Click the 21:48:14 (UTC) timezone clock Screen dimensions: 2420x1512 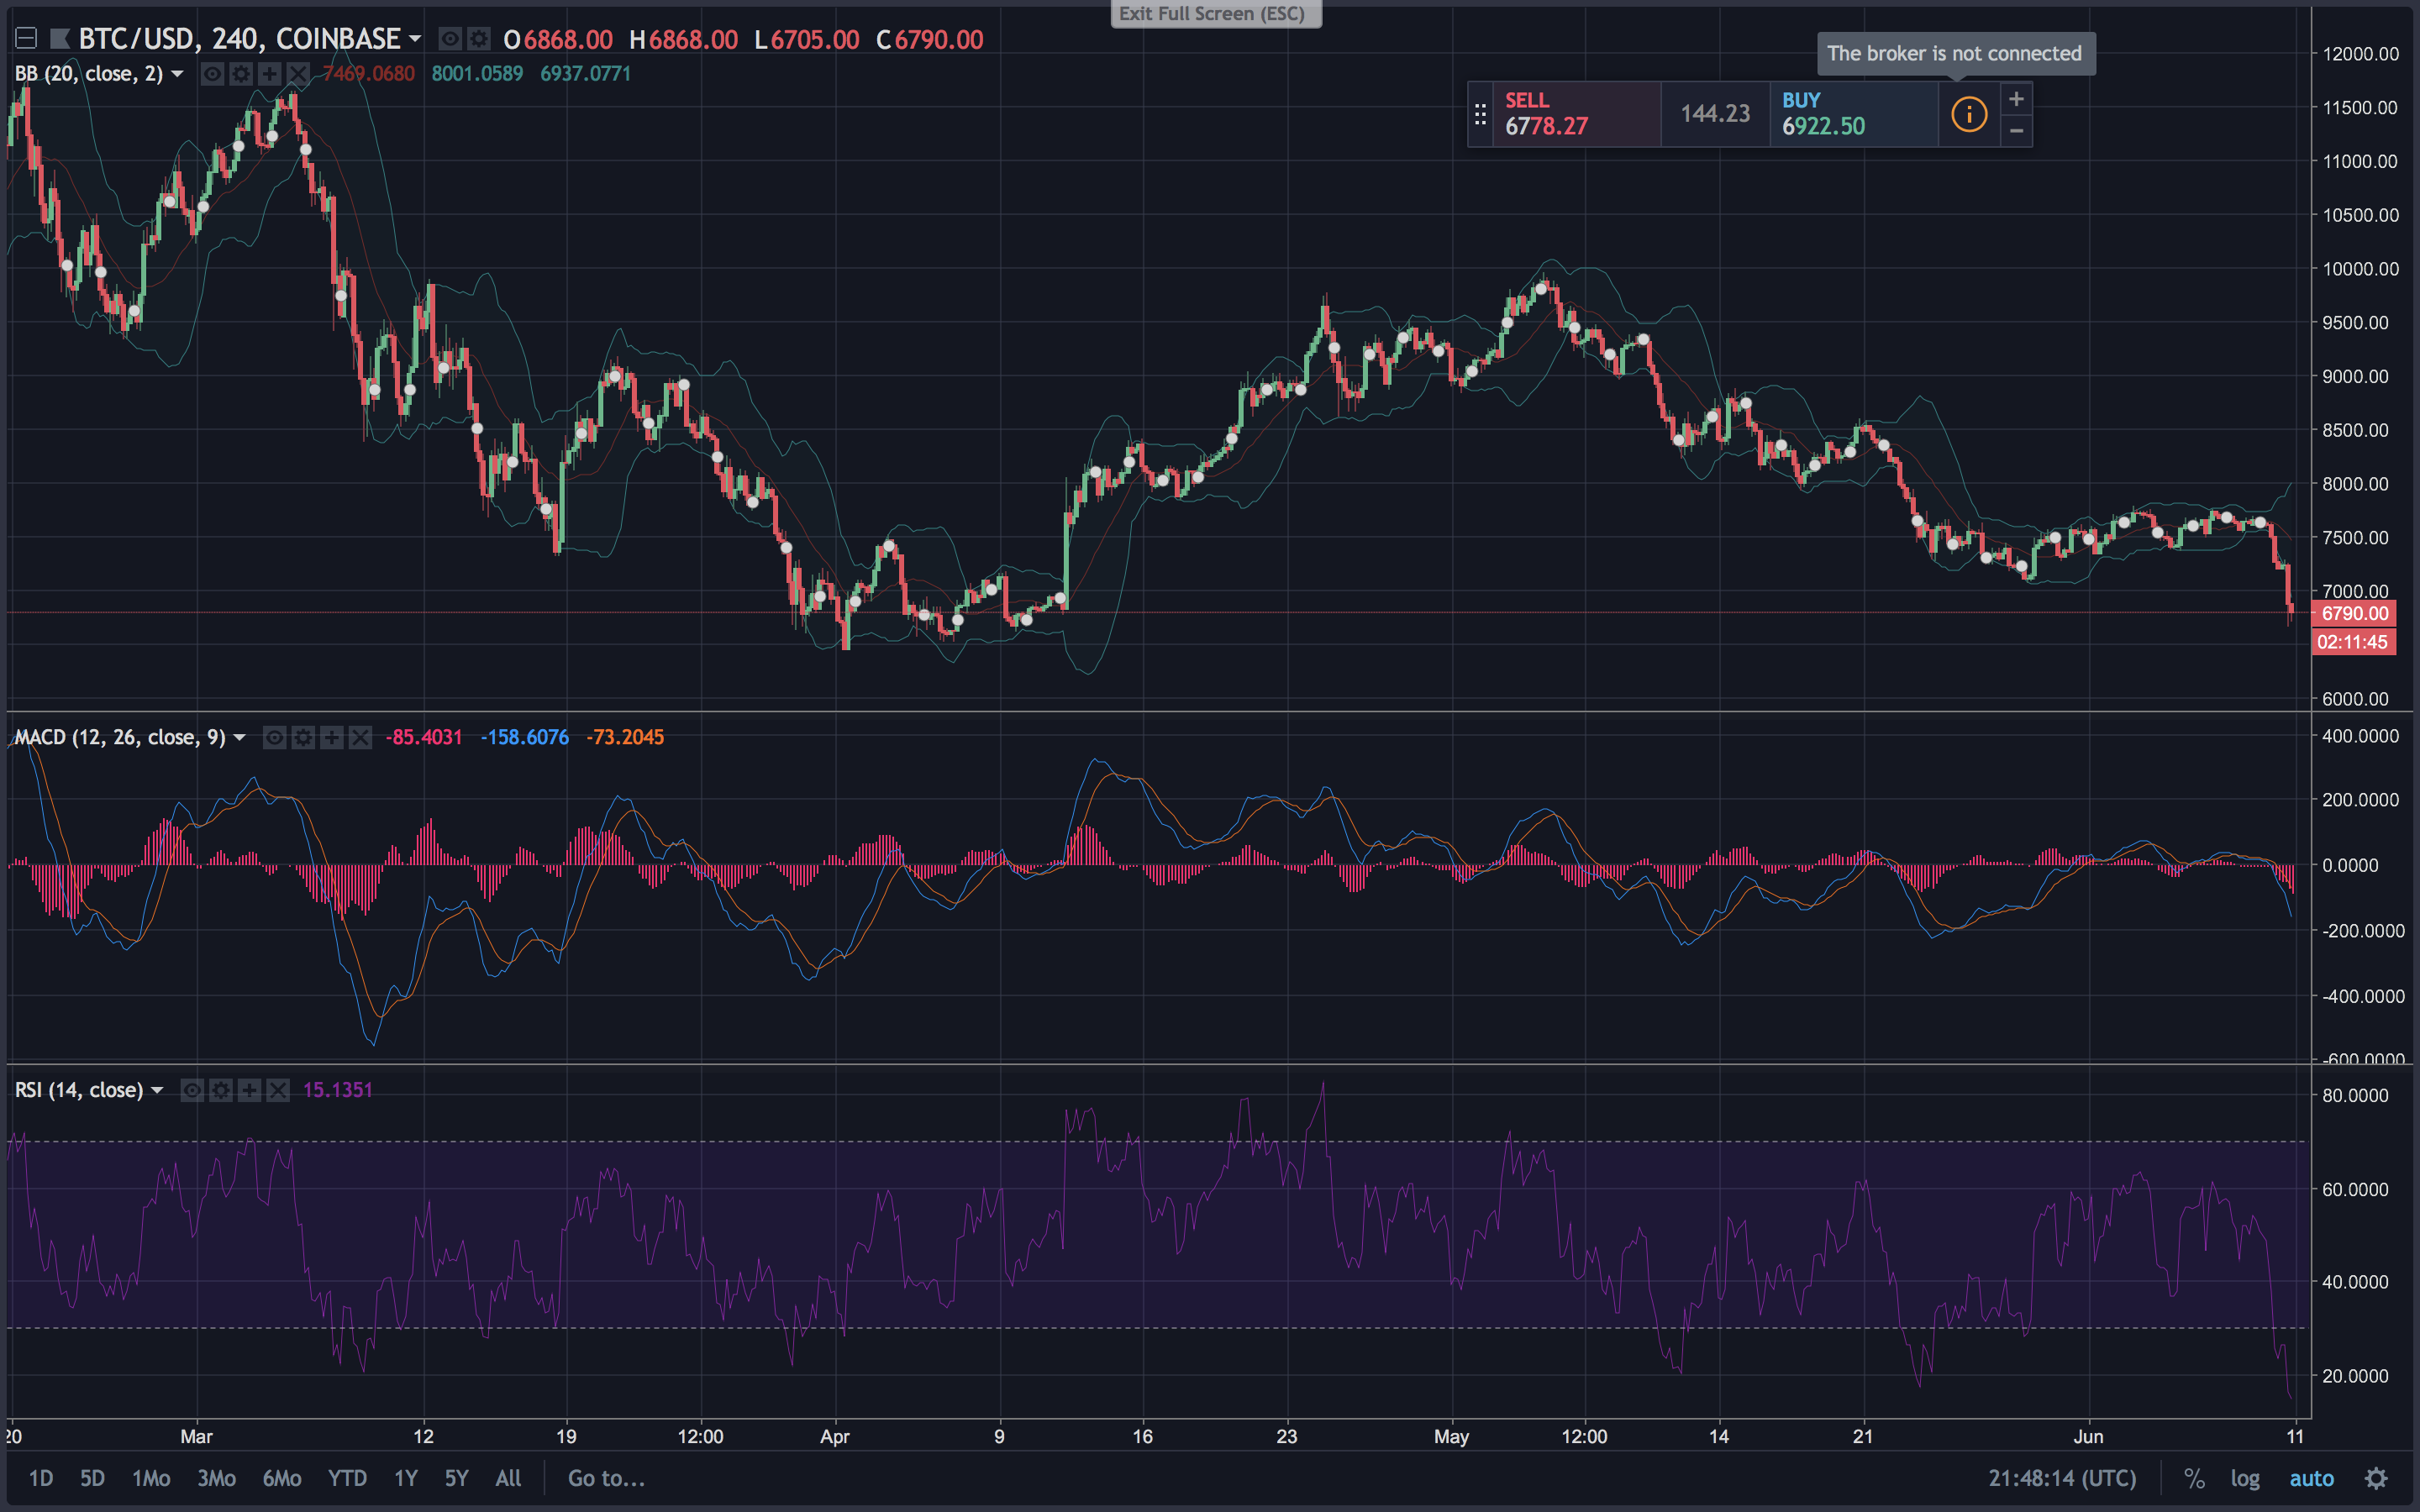click(2062, 1478)
